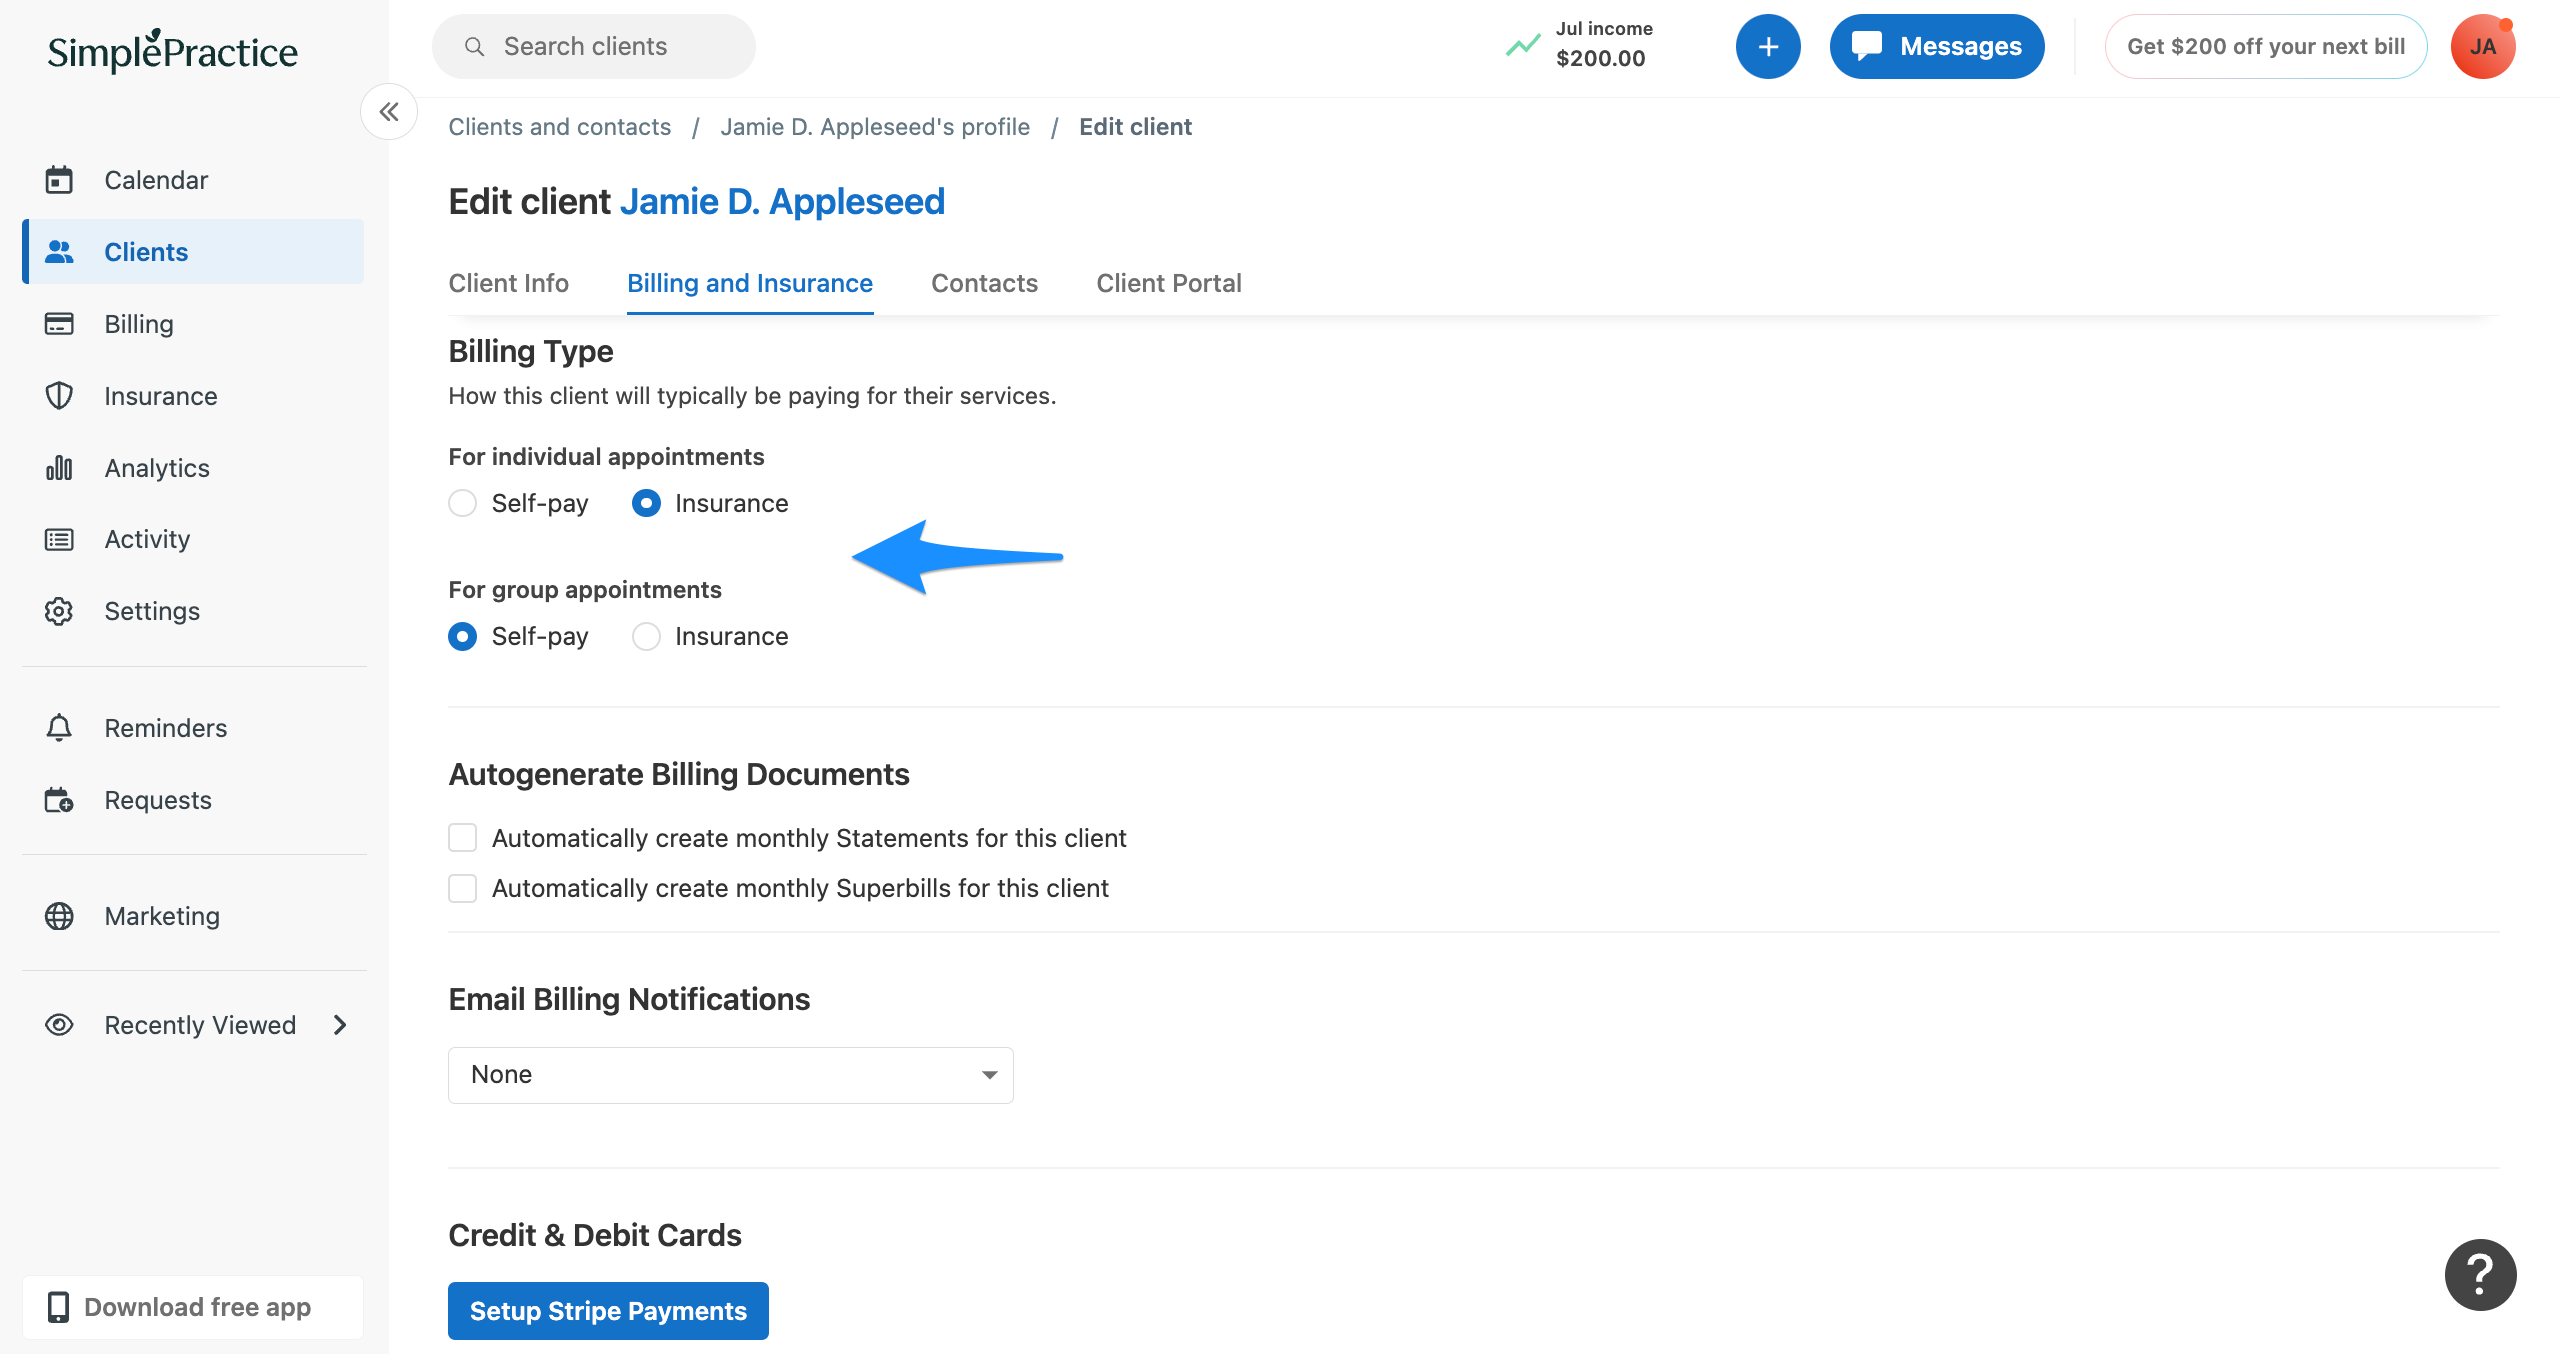Click the Calendar icon in the sidebar
This screenshot has width=2560, height=1354.
[x=59, y=180]
